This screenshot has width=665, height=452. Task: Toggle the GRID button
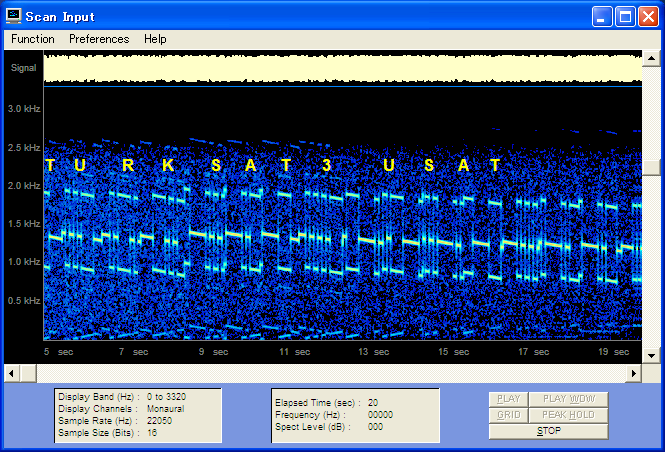click(x=509, y=415)
